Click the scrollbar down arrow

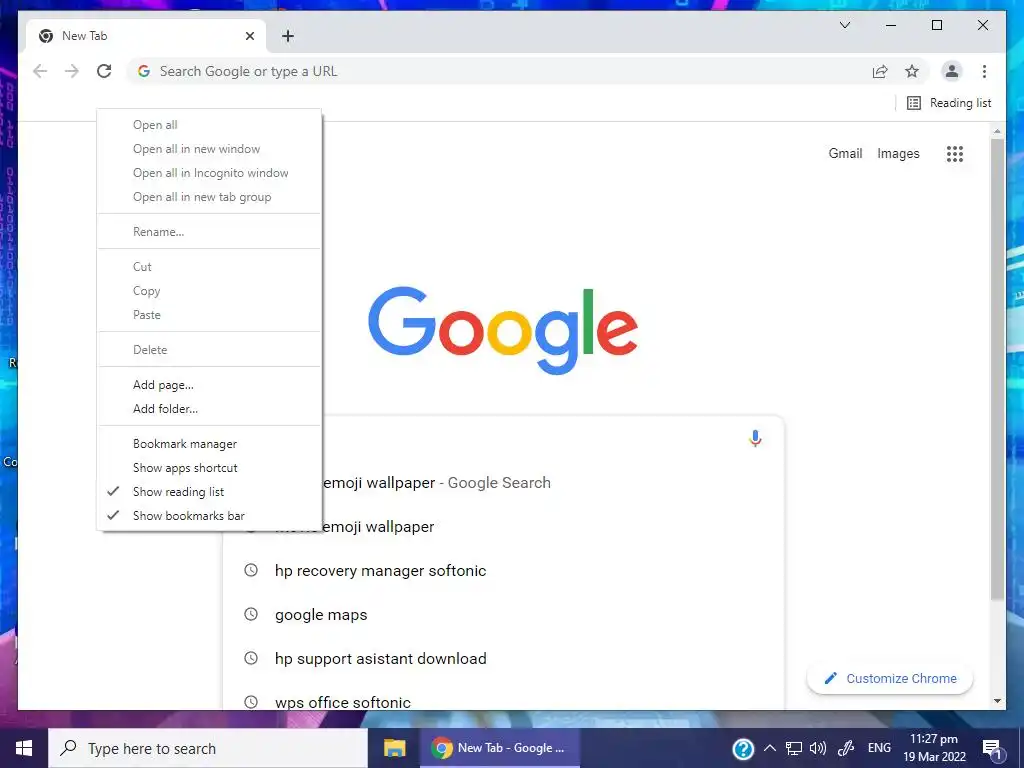(x=997, y=701)
